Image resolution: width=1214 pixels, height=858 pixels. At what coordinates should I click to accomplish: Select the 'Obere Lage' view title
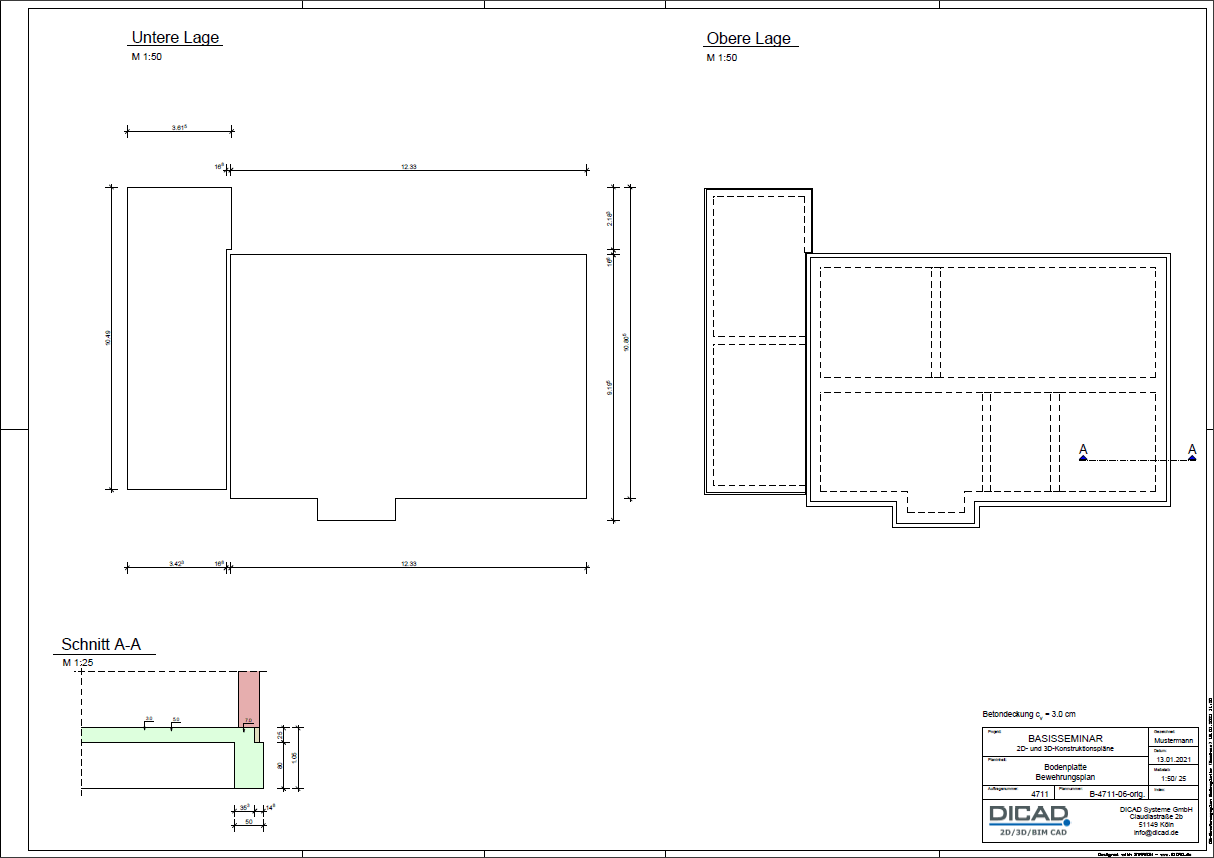[x=749, y=38]
